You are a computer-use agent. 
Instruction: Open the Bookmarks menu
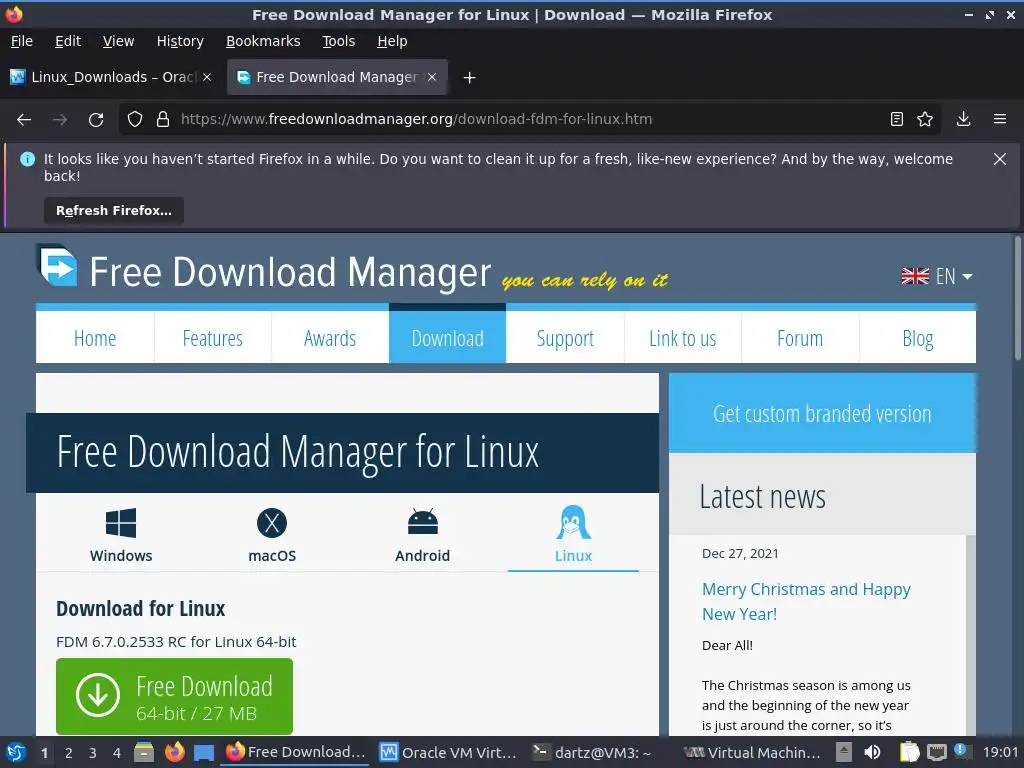[263, 41]
